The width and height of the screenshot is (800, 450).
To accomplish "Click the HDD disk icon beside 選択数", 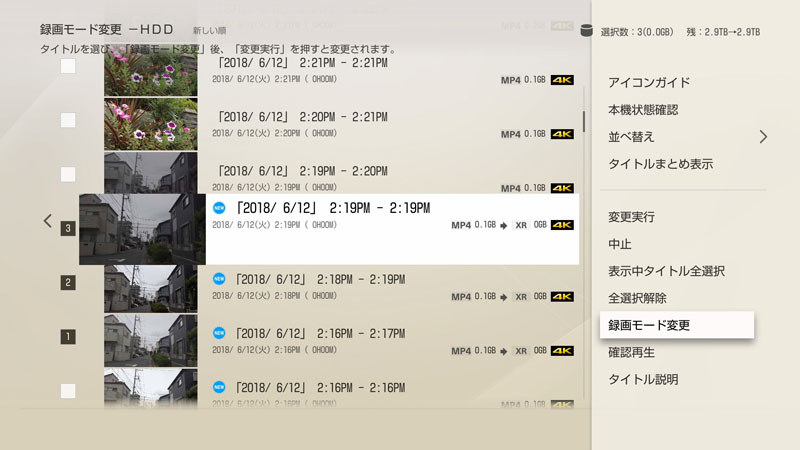I will [587, 31].
